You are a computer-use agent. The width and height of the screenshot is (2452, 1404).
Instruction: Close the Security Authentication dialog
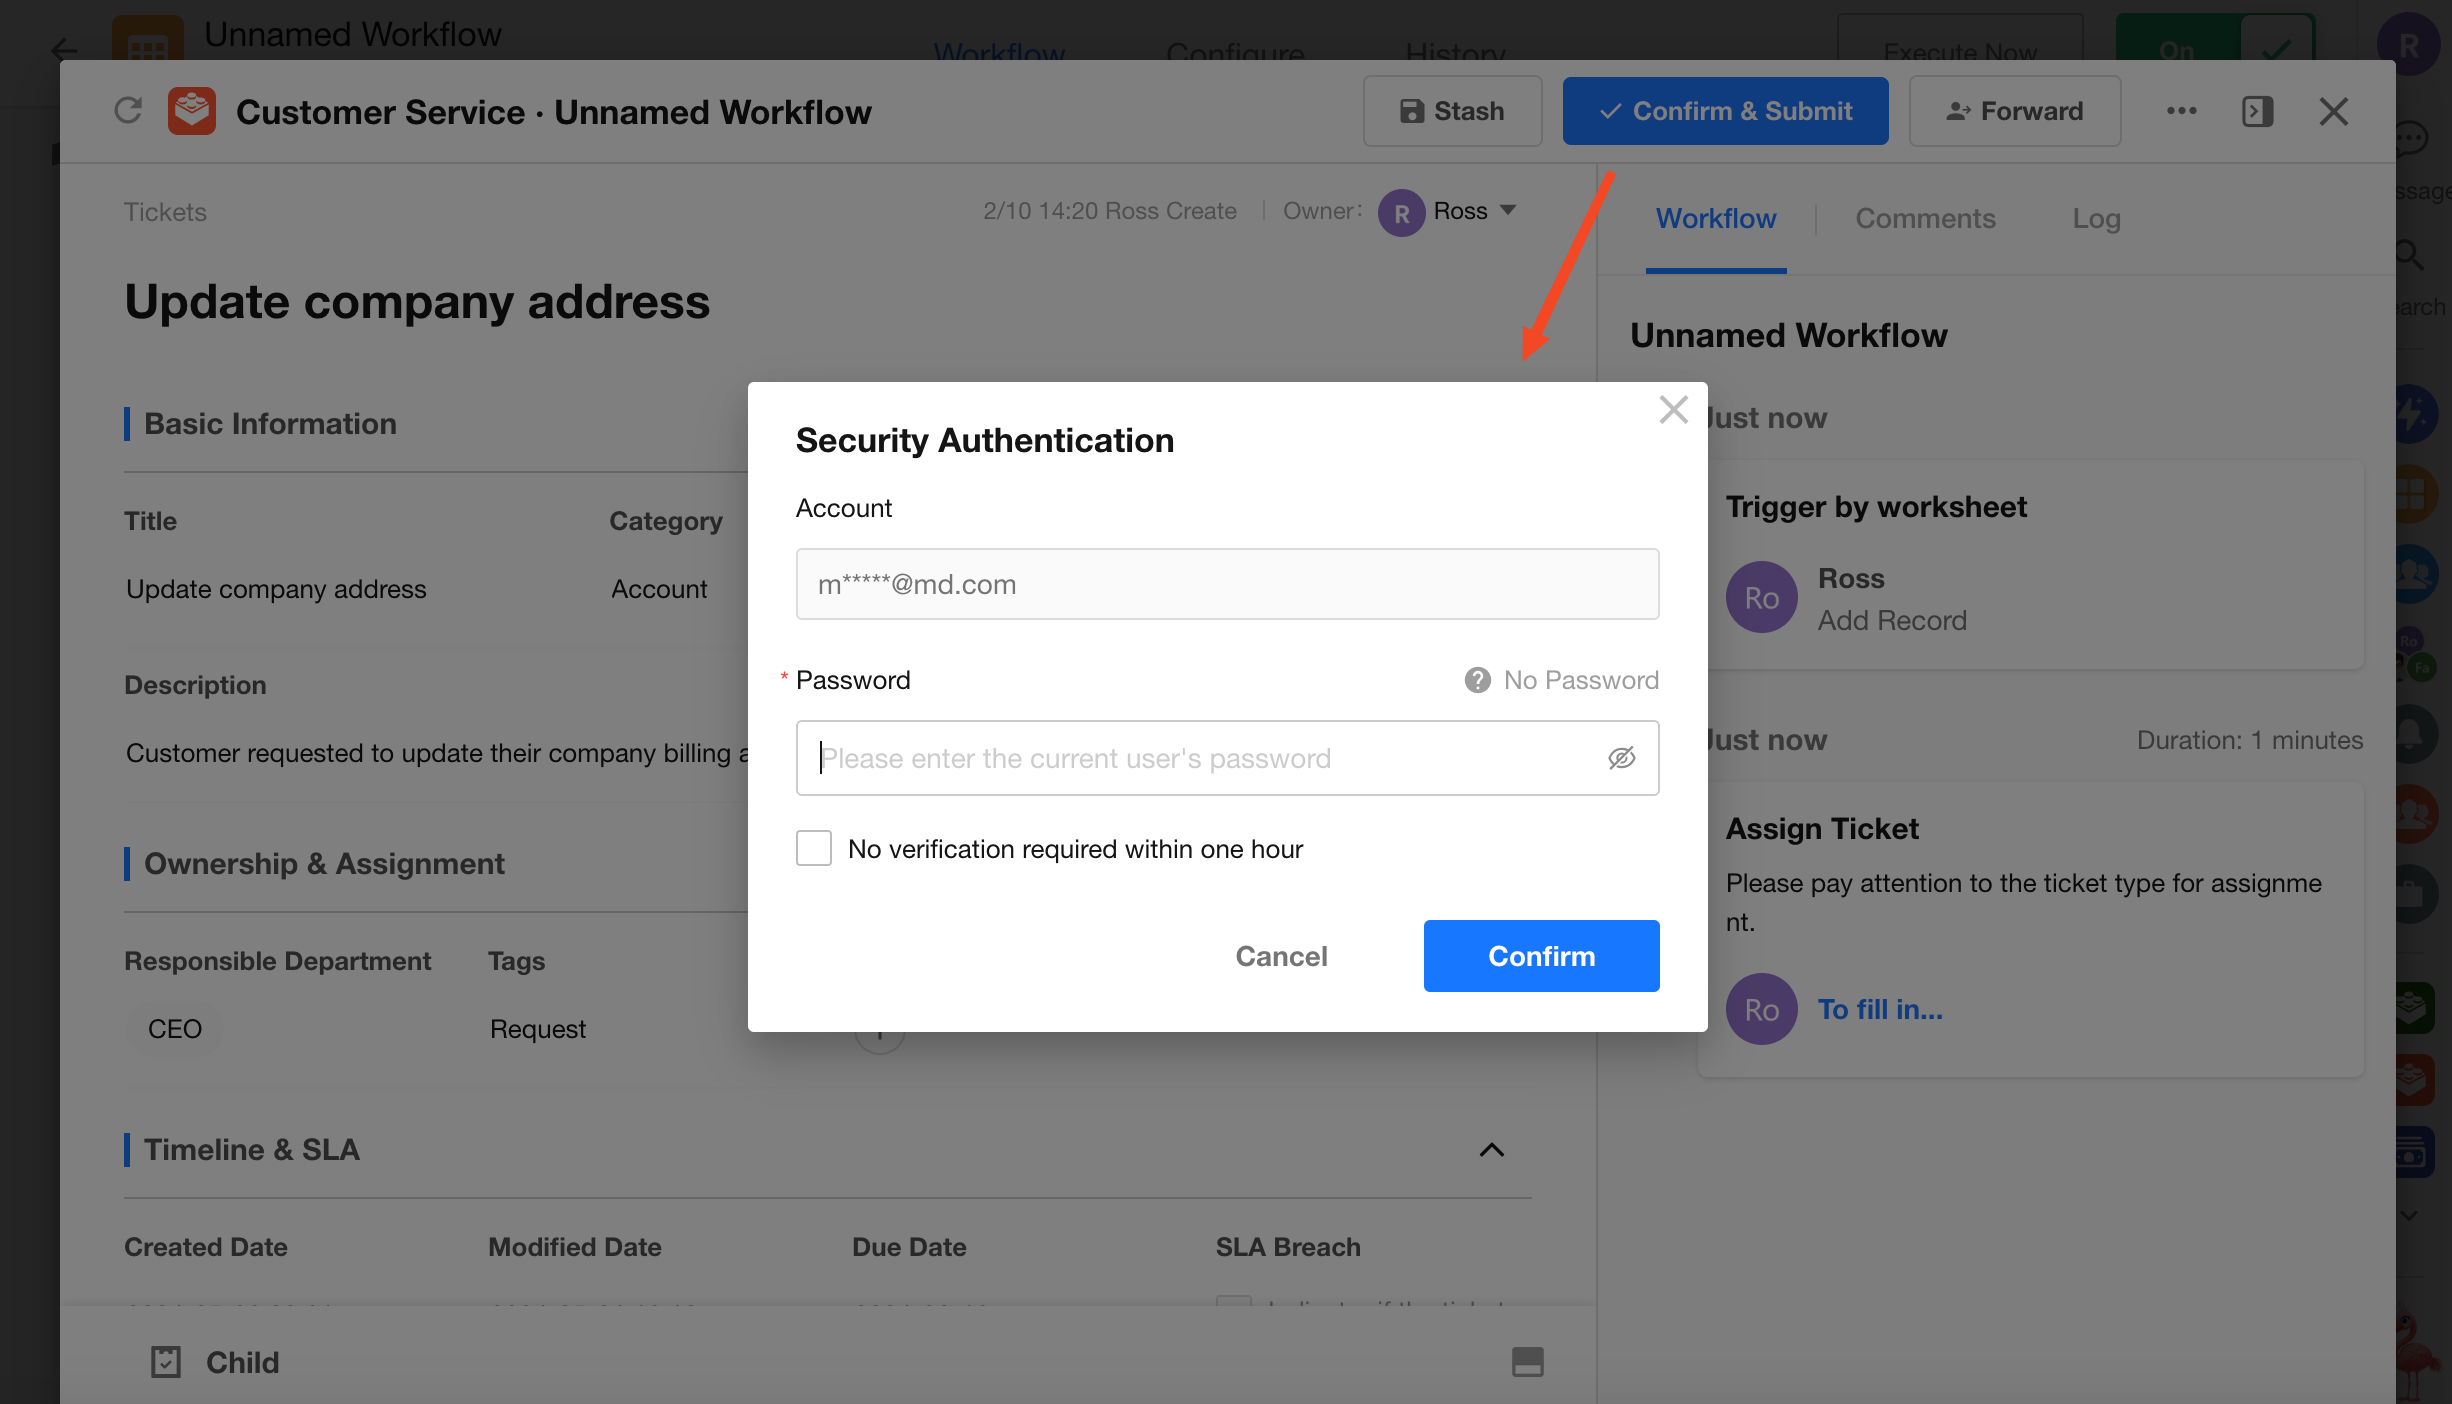[x=1673, y=410]
